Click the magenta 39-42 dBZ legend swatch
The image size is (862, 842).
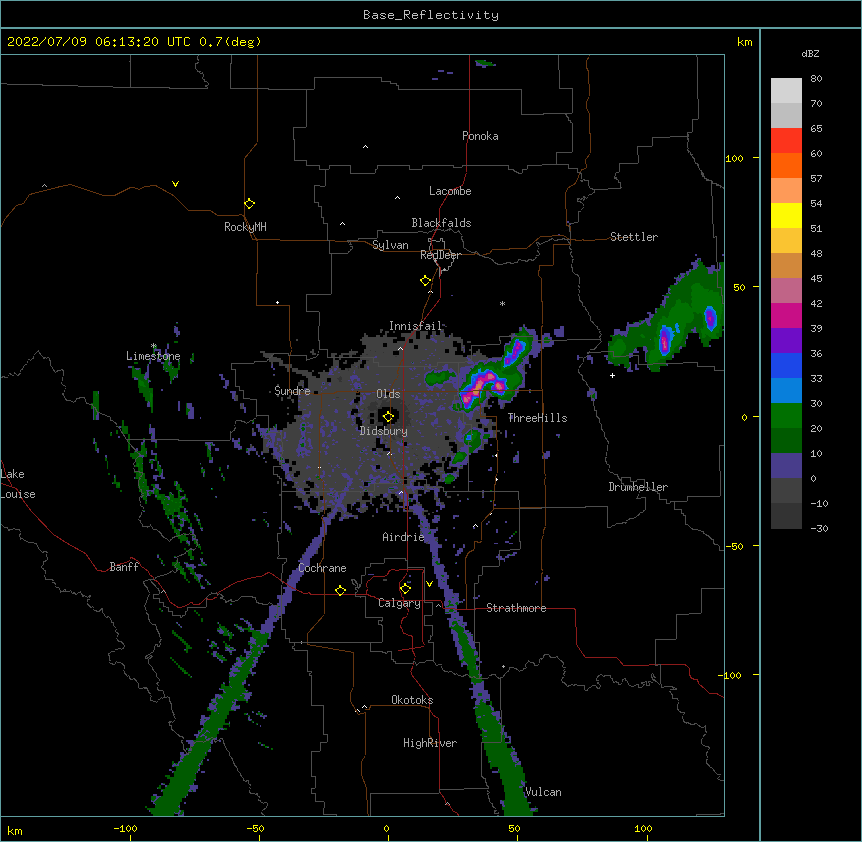(786, 315)
